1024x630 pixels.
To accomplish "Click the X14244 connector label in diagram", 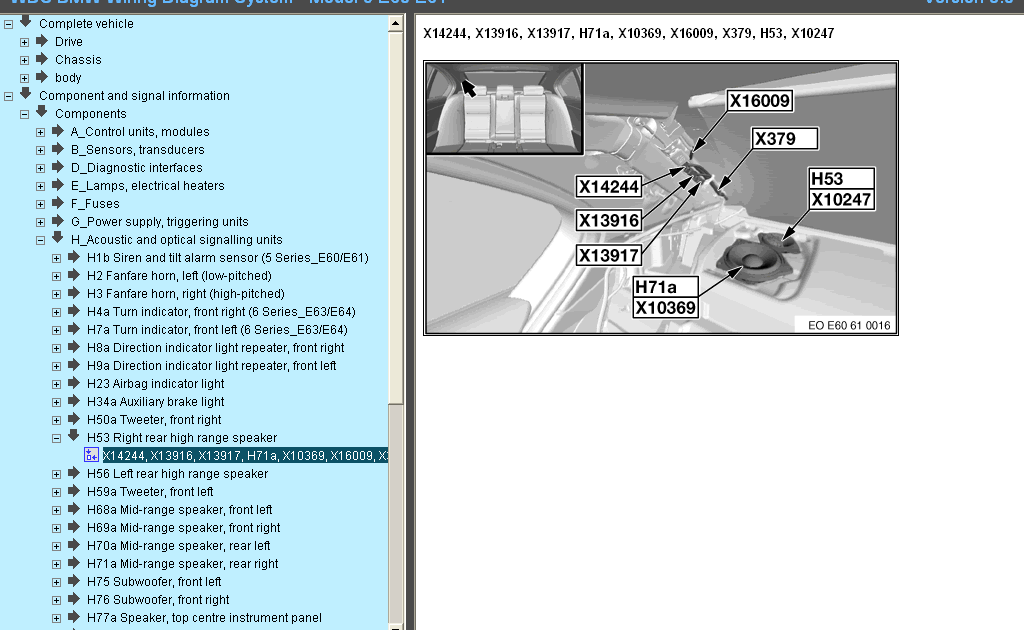I will pyautogui.click(x=609, y=187).
